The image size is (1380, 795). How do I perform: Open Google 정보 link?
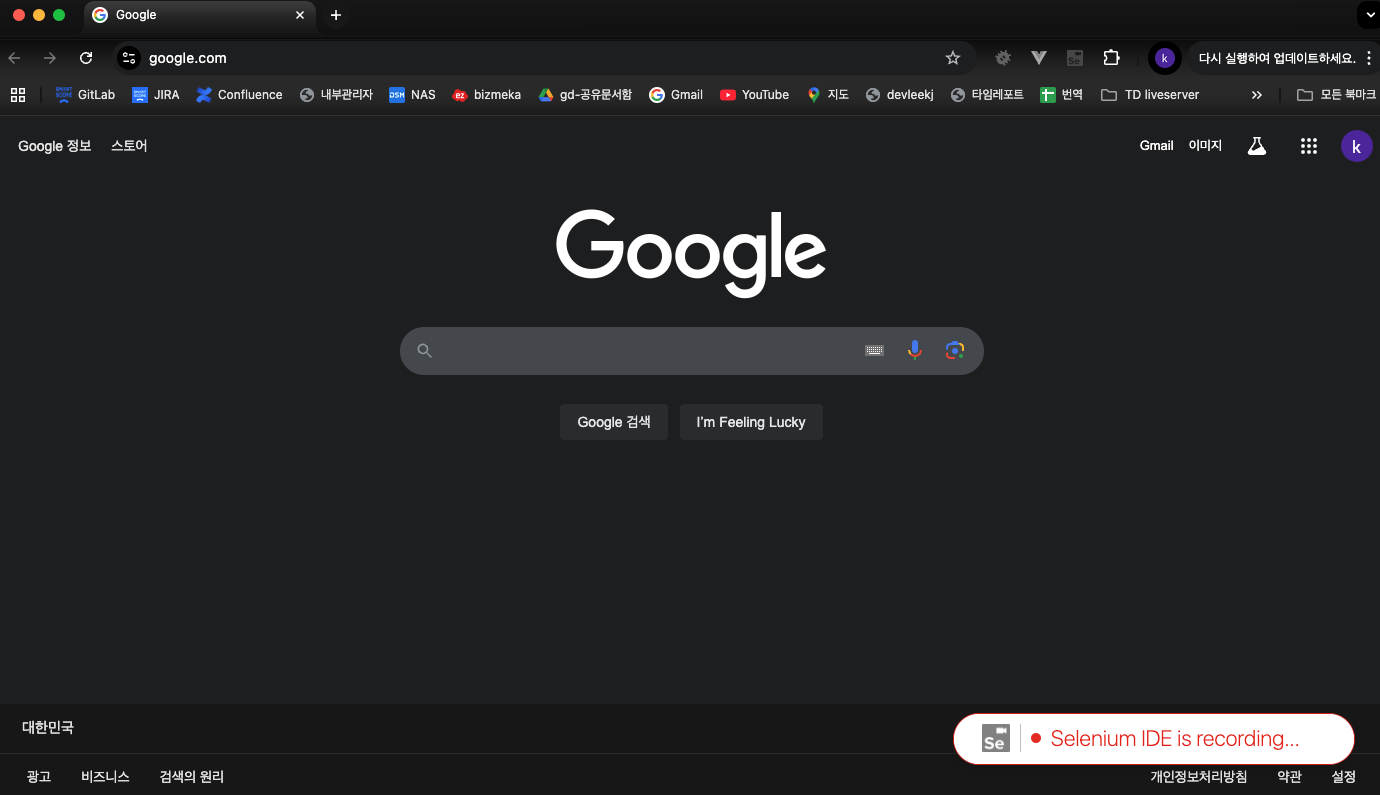point(55,146)
